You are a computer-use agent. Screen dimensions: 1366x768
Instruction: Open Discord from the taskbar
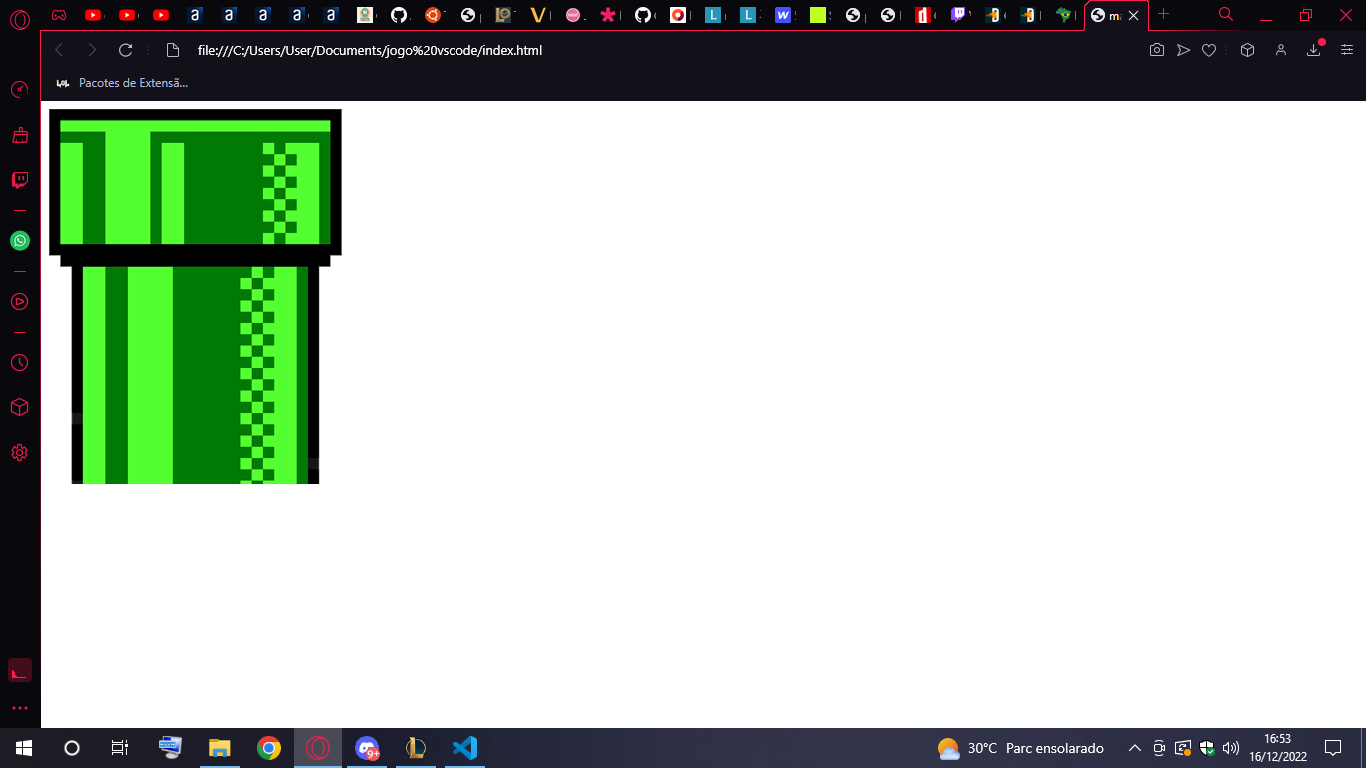pyautogui.click(x=367, y=748)
